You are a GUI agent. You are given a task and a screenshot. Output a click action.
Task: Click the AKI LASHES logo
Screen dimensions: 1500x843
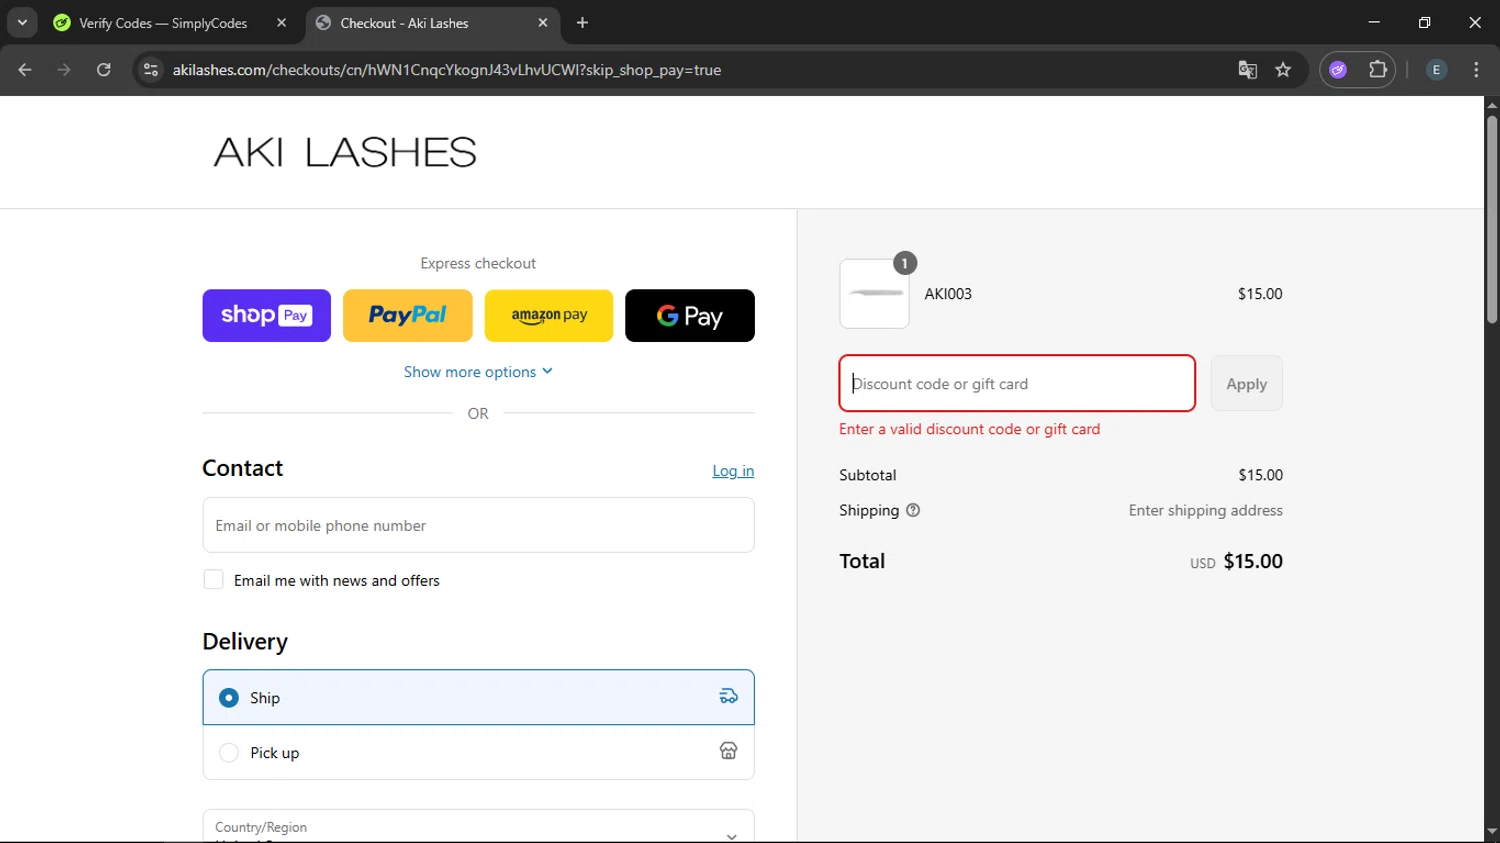345,152
